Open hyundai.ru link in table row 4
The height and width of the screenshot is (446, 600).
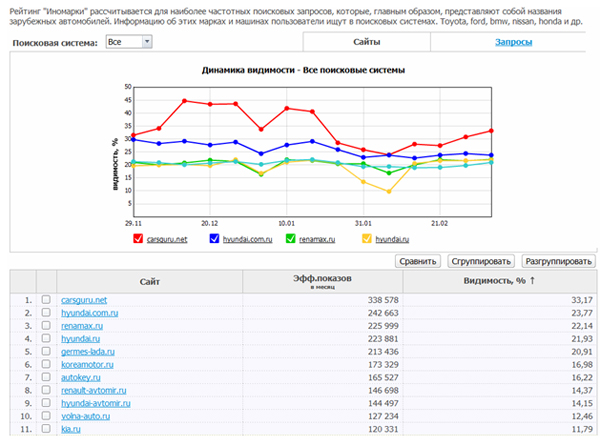point(80,339)
